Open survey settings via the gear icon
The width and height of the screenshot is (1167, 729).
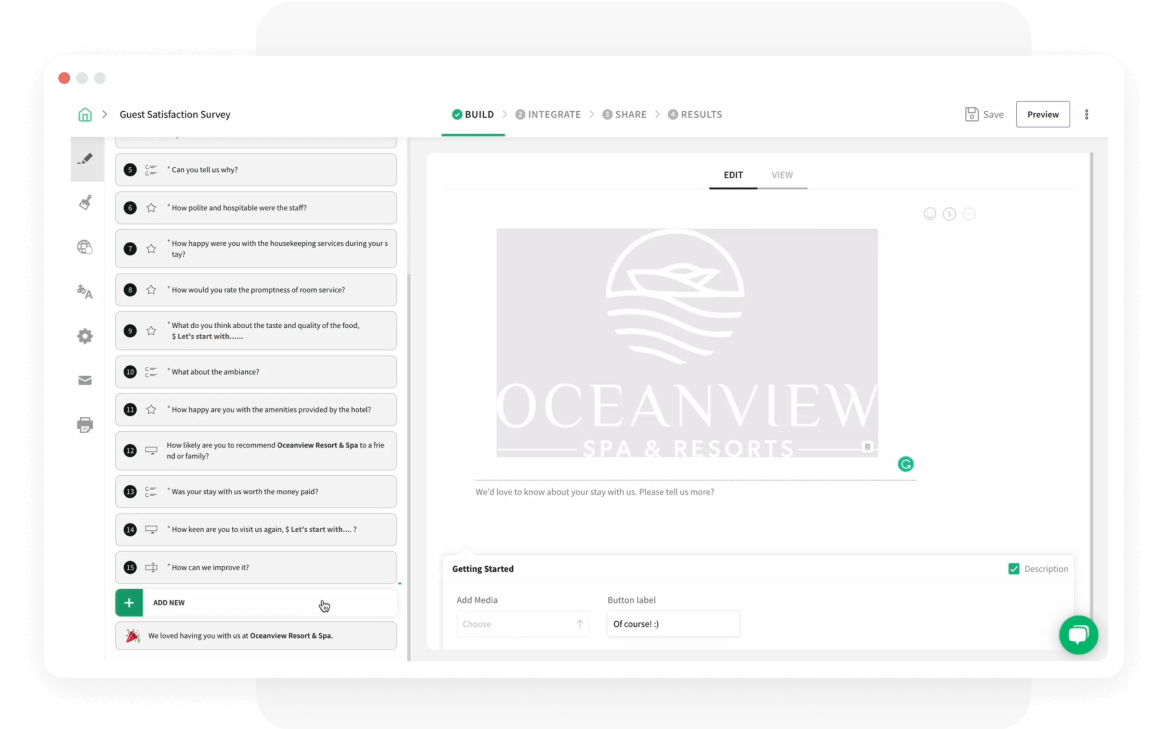[86, 336]
